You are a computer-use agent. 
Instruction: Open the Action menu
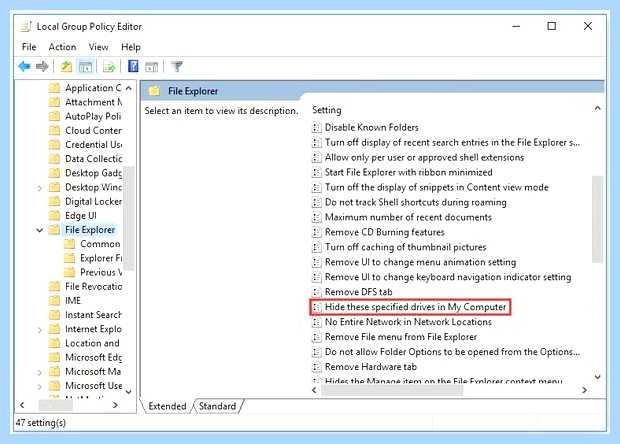pyautogui.click(x=62, y=47)
